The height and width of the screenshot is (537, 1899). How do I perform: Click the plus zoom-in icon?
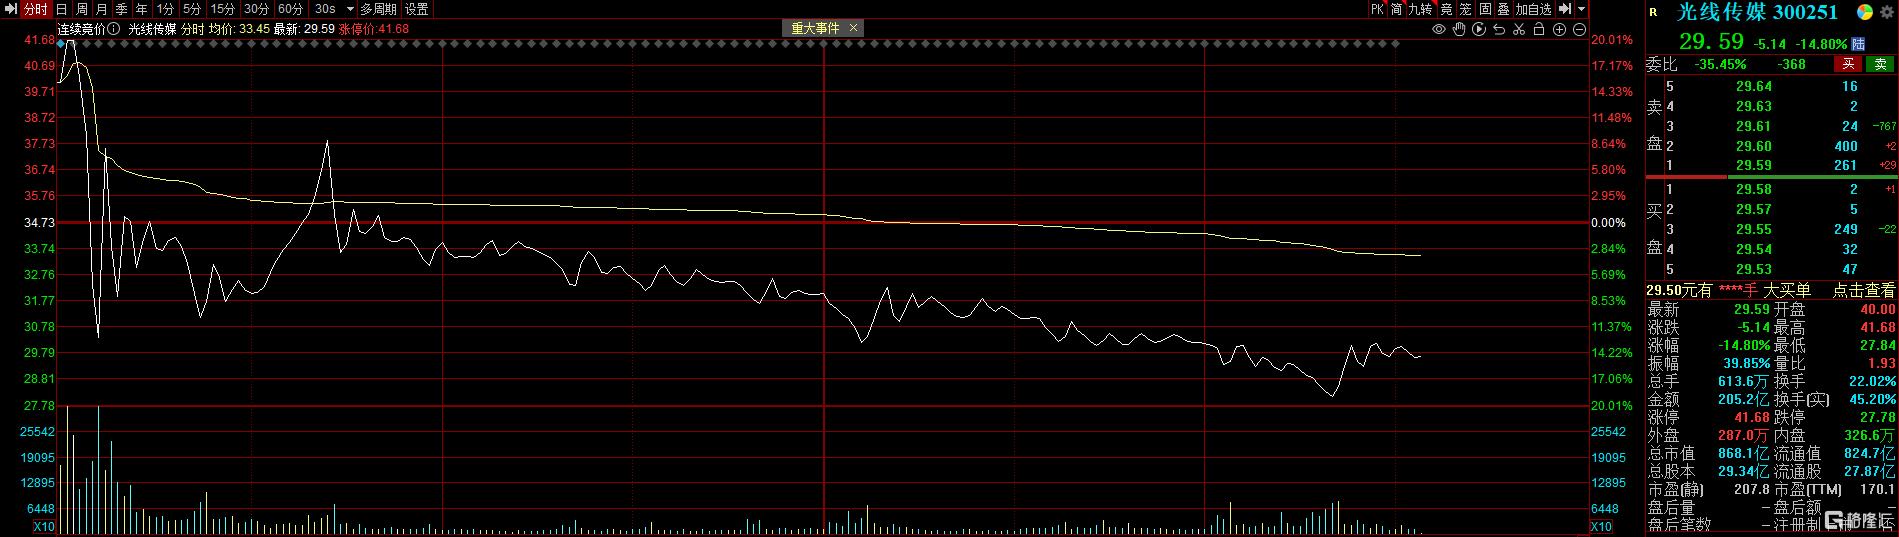tap(1560, 29)
